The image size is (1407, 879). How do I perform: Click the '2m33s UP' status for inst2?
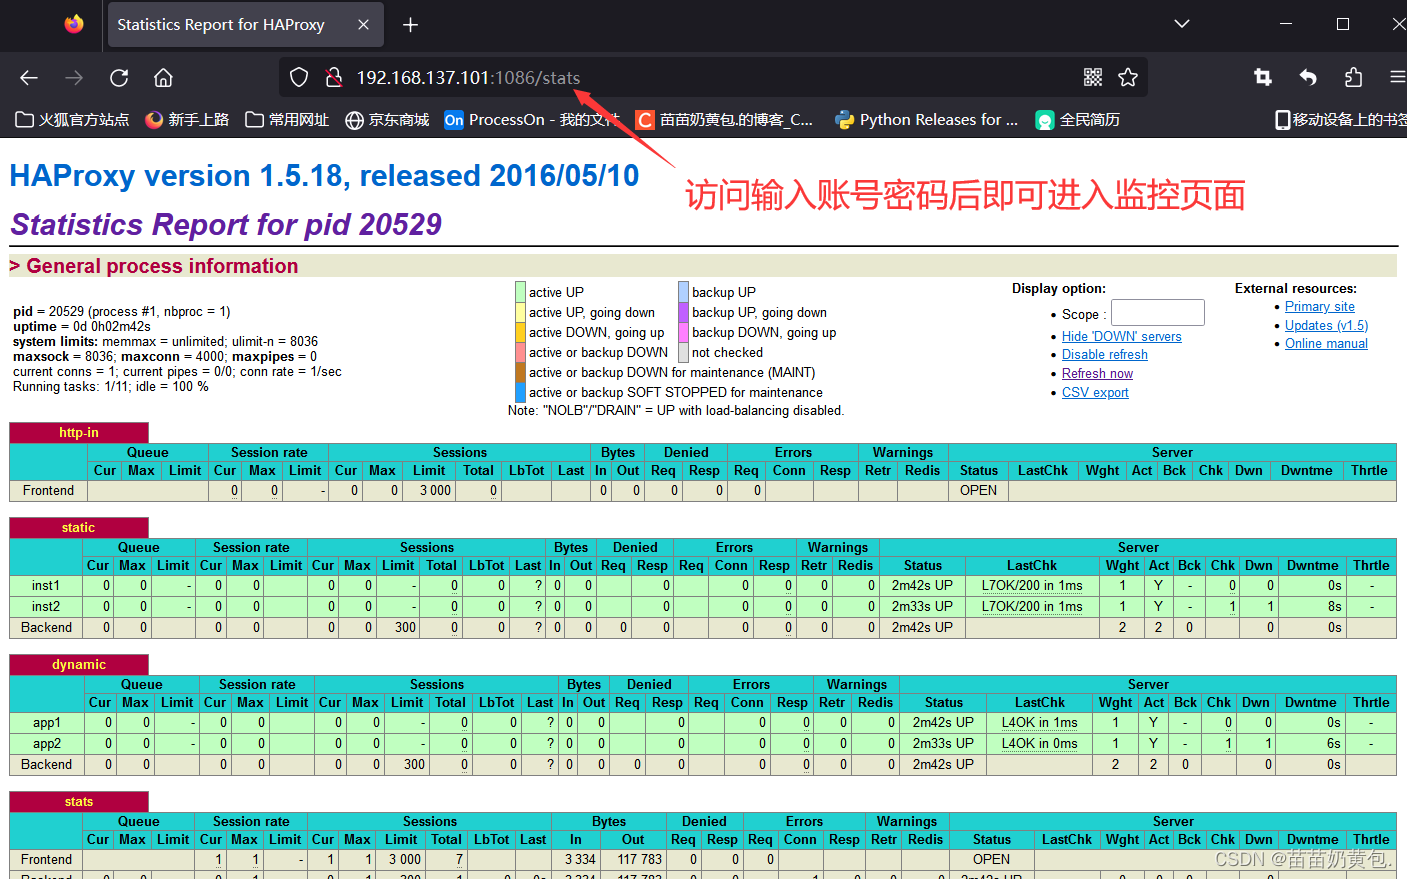pos(922,607)
